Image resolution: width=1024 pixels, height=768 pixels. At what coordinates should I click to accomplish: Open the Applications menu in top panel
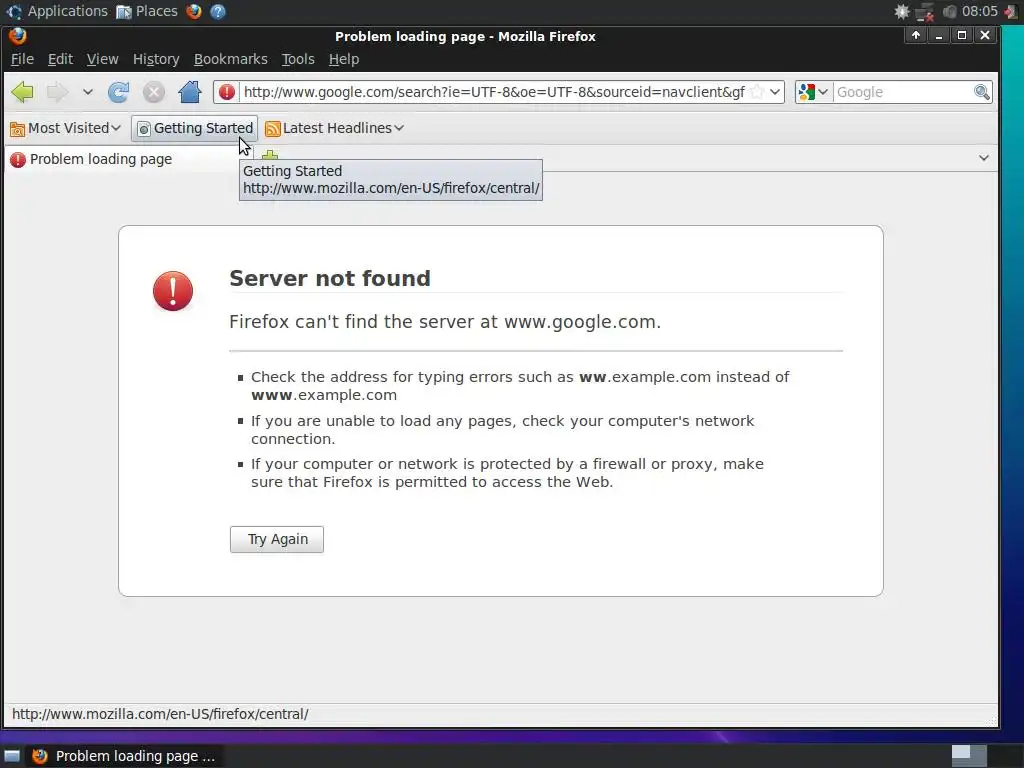pyautogui.click(x=57, y=11)
